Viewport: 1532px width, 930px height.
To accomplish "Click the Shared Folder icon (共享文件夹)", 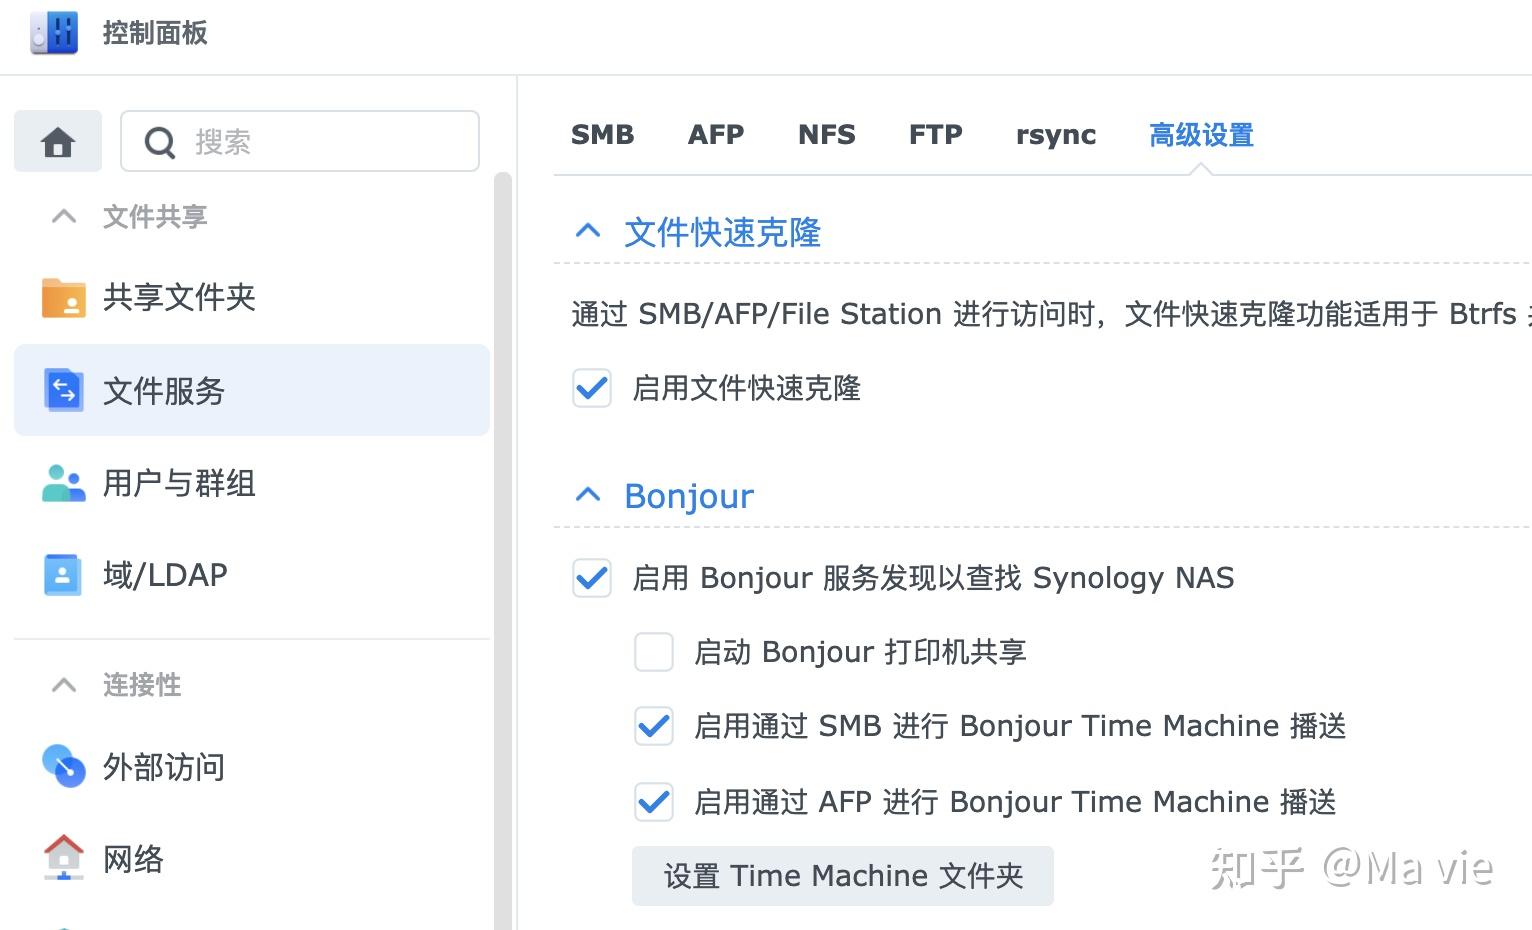I will pos(64,298).
